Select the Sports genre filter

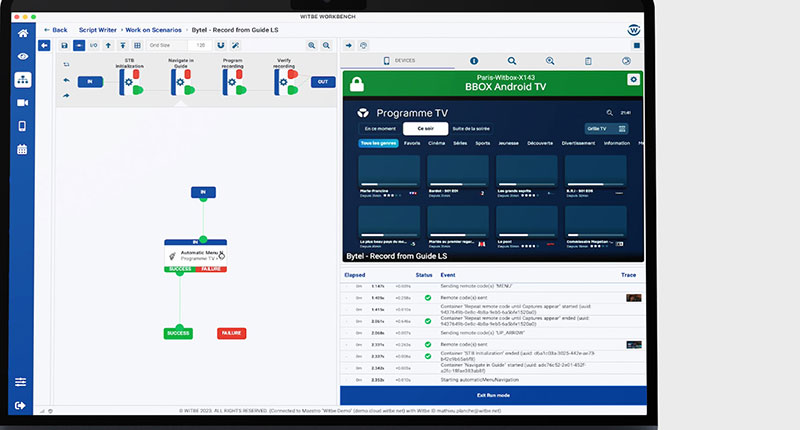pos(483,143)
